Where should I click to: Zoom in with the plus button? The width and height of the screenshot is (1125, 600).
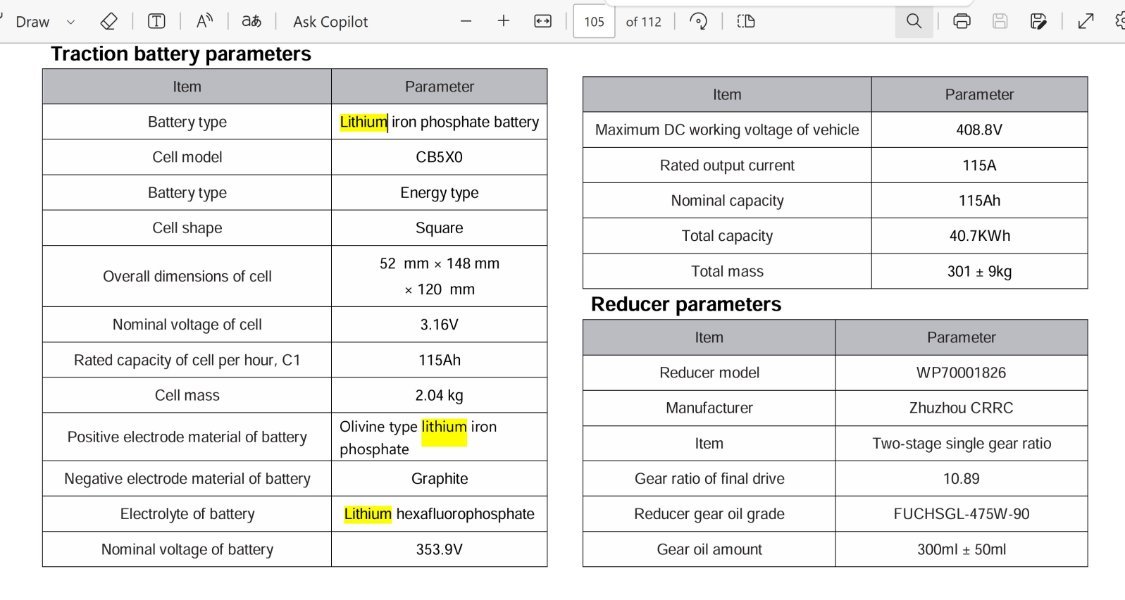[504, 21]
